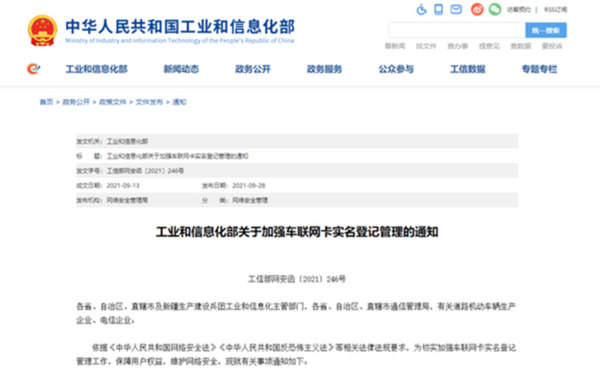Open 公众参与 navigation menu

[396, 69]
